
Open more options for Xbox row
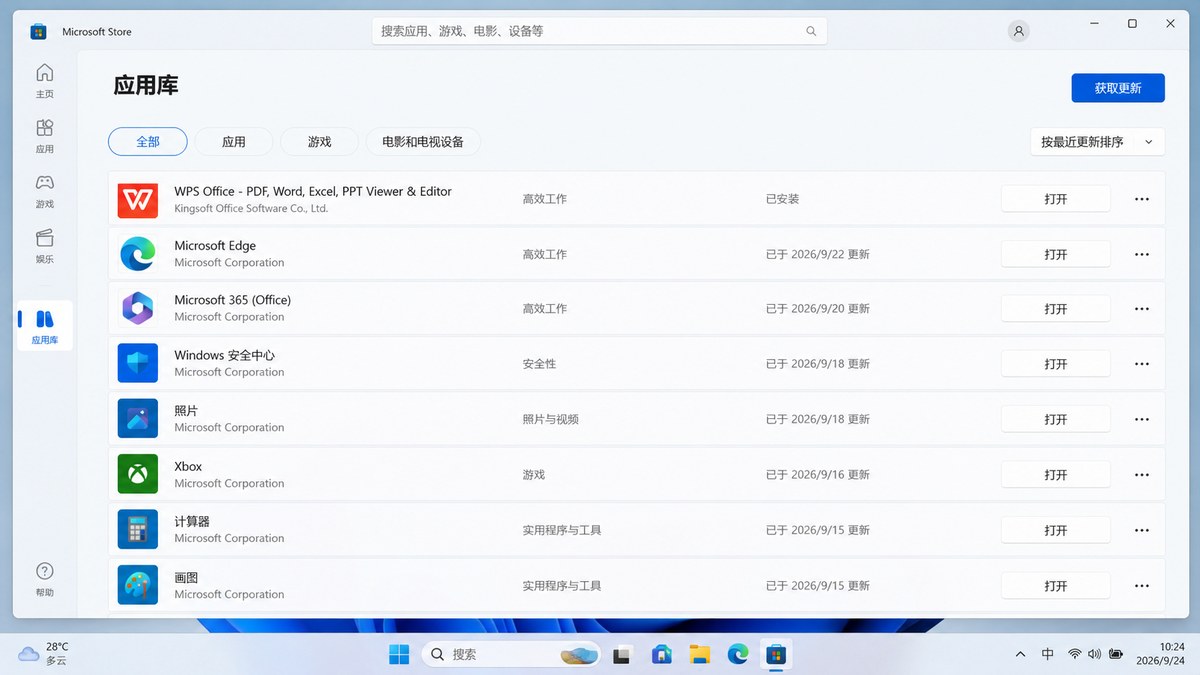(1142, 475)
